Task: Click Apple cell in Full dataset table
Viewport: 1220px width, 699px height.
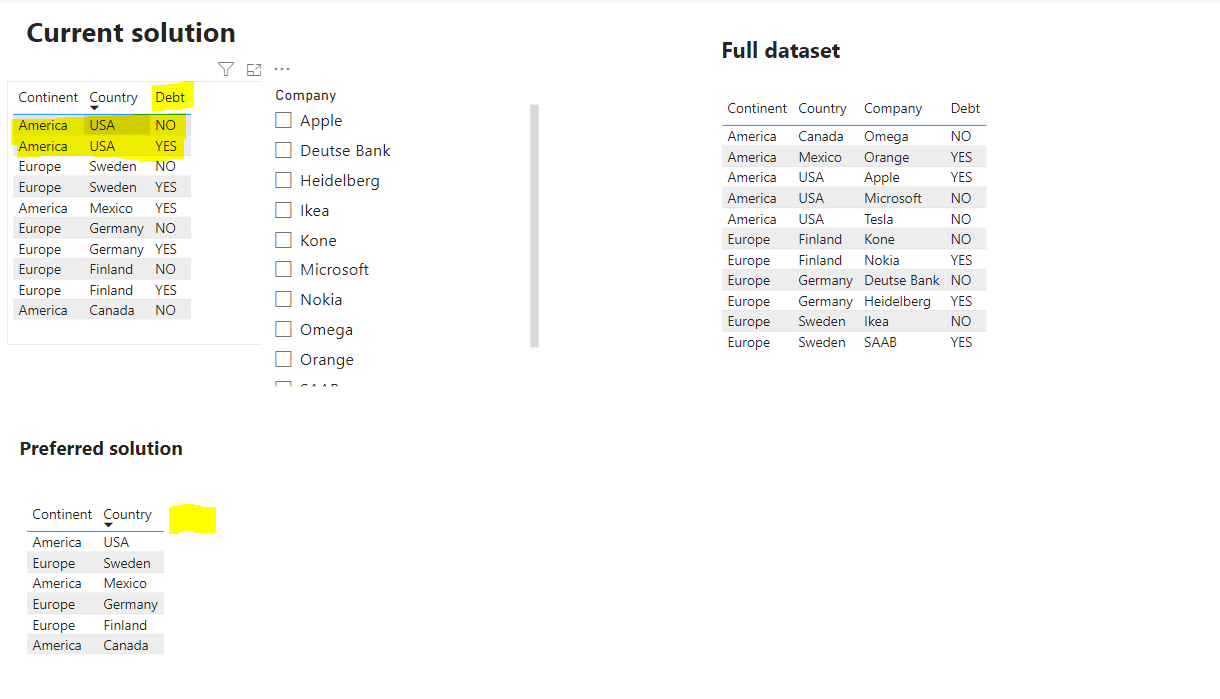Action: coord(882,177)
